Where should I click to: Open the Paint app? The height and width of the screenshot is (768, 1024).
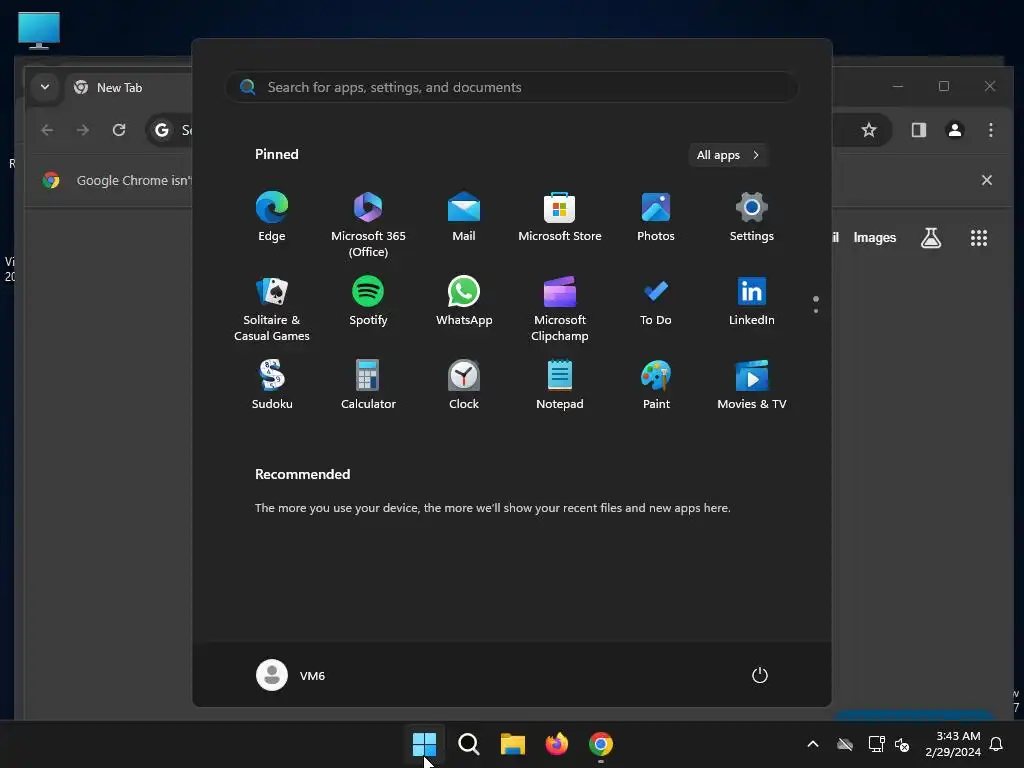[656, 385]
